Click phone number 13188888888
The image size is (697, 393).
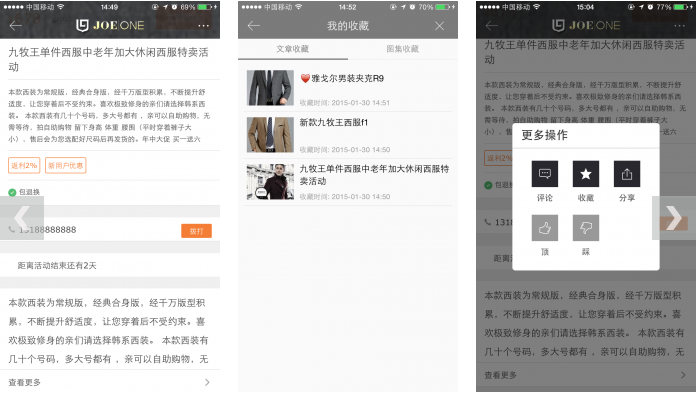click(x=48, y=229)
